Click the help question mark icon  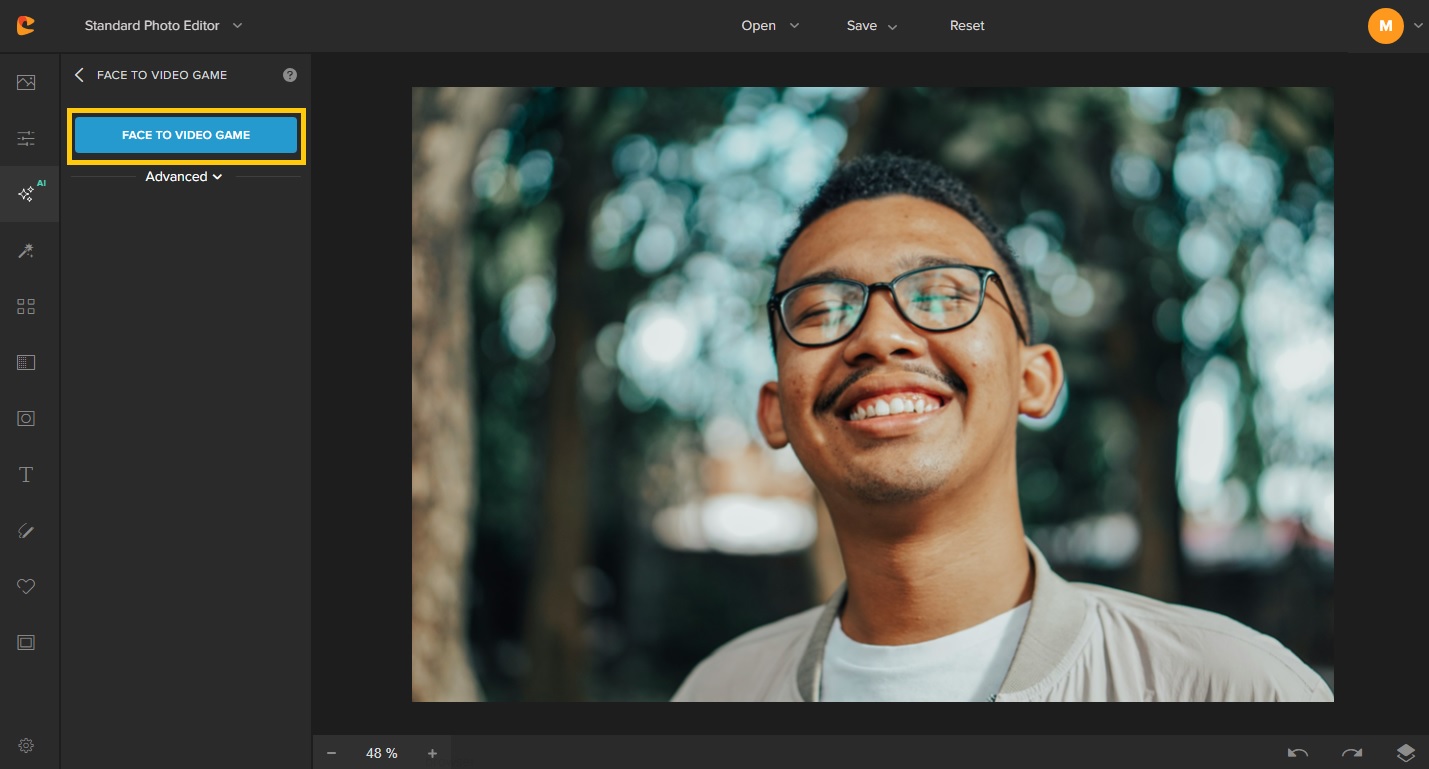pyautogui.click(x=290, y=75)
